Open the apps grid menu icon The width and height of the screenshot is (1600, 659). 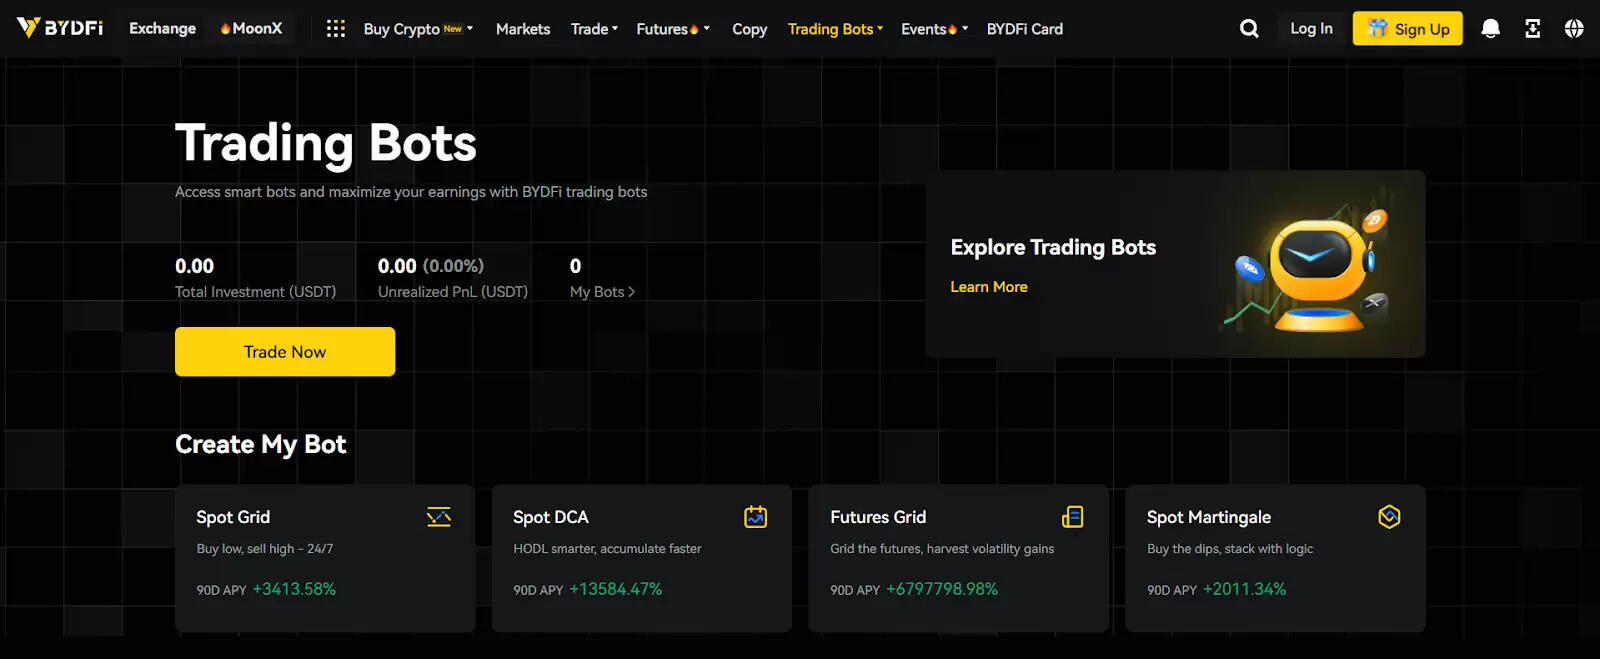tap(336, 29)
